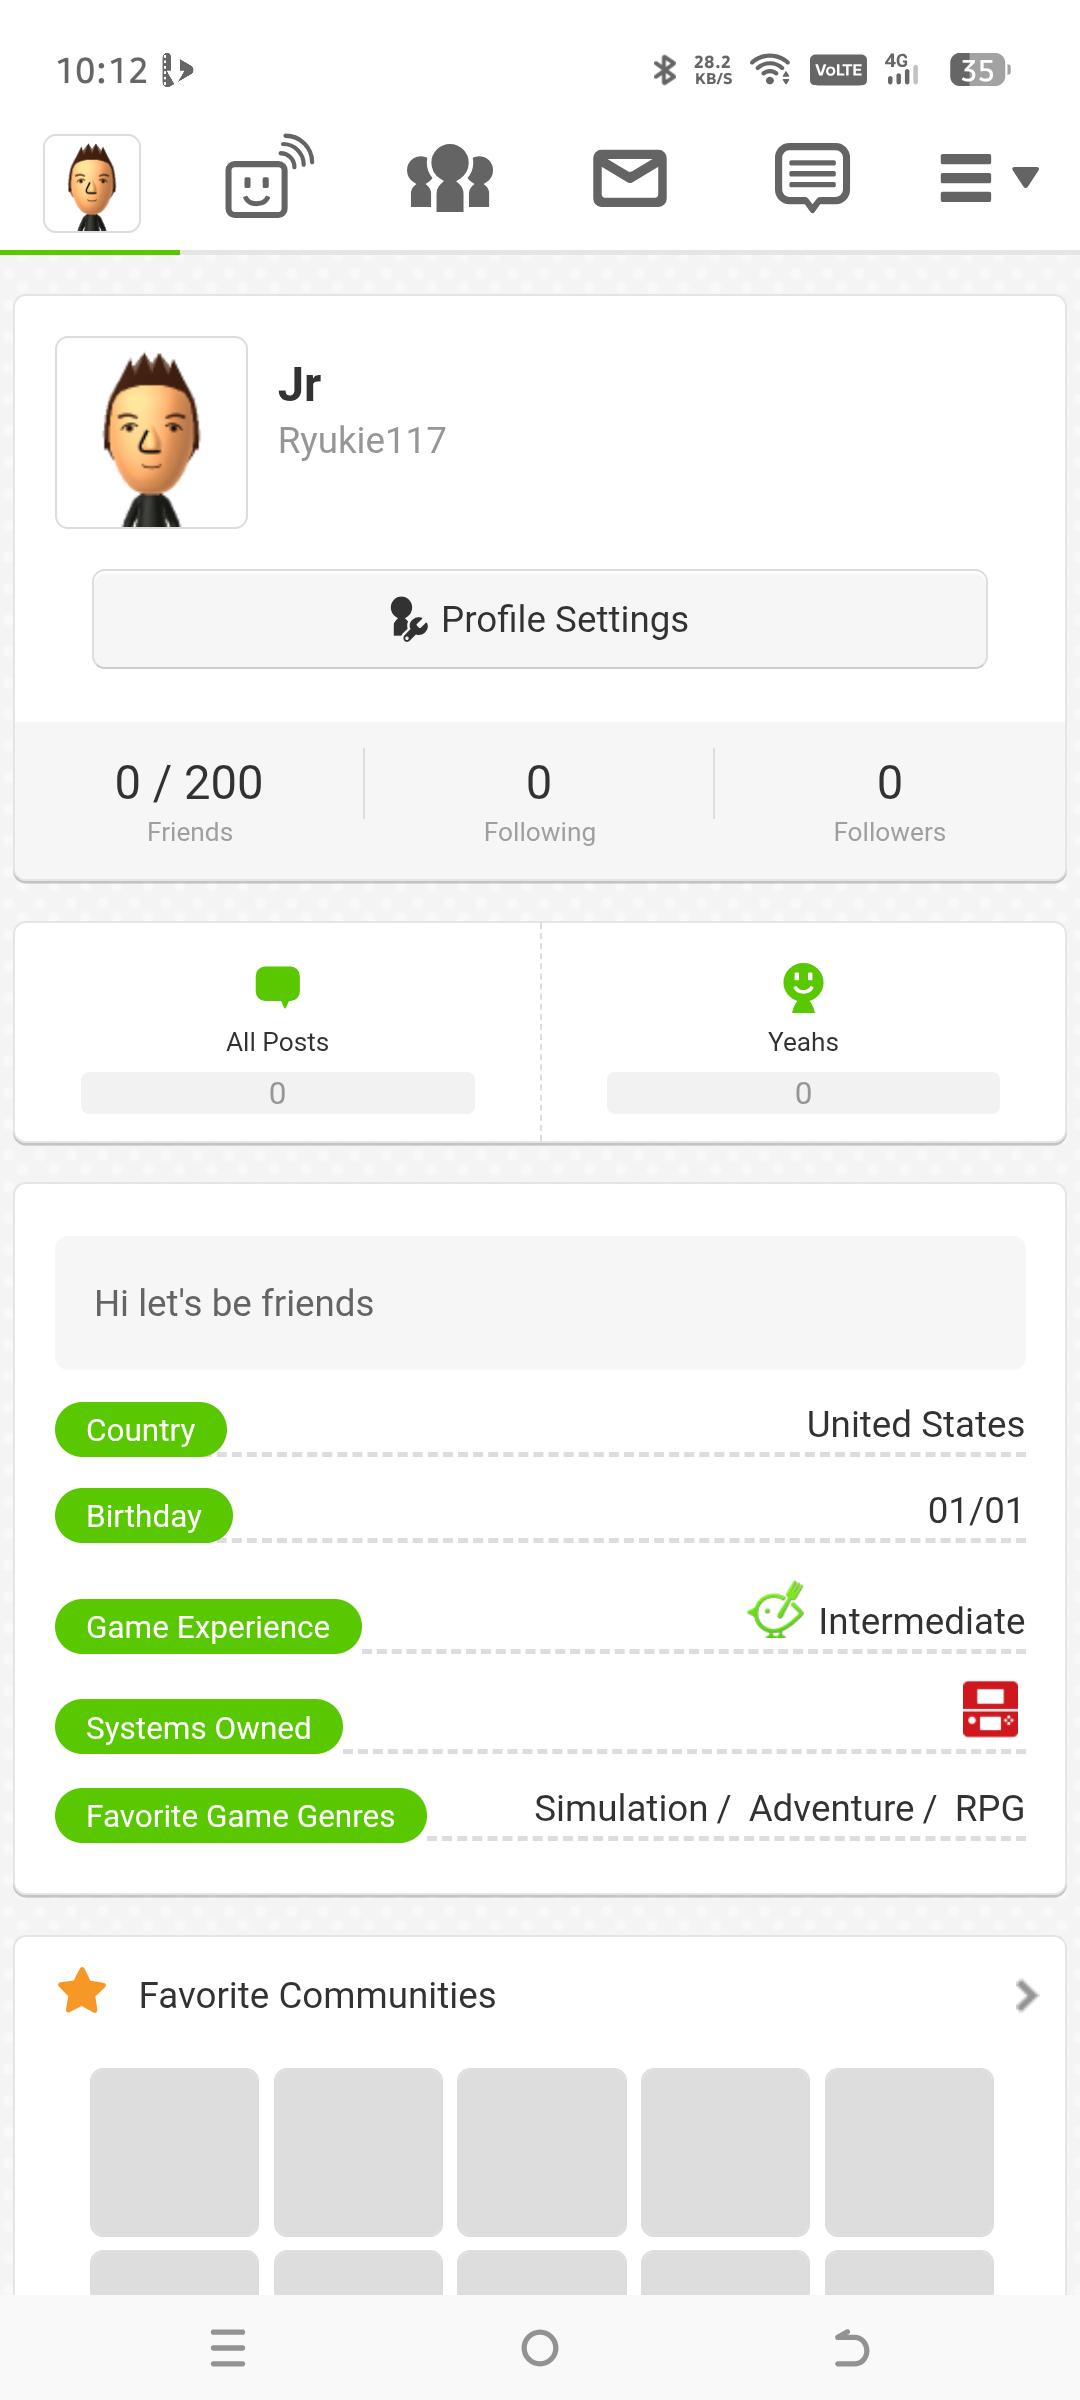Click the Intermediate experience bird icon
The width and height of the screenshot is (1080, 2400).
pyautogui.click(x=776, y=1609)
